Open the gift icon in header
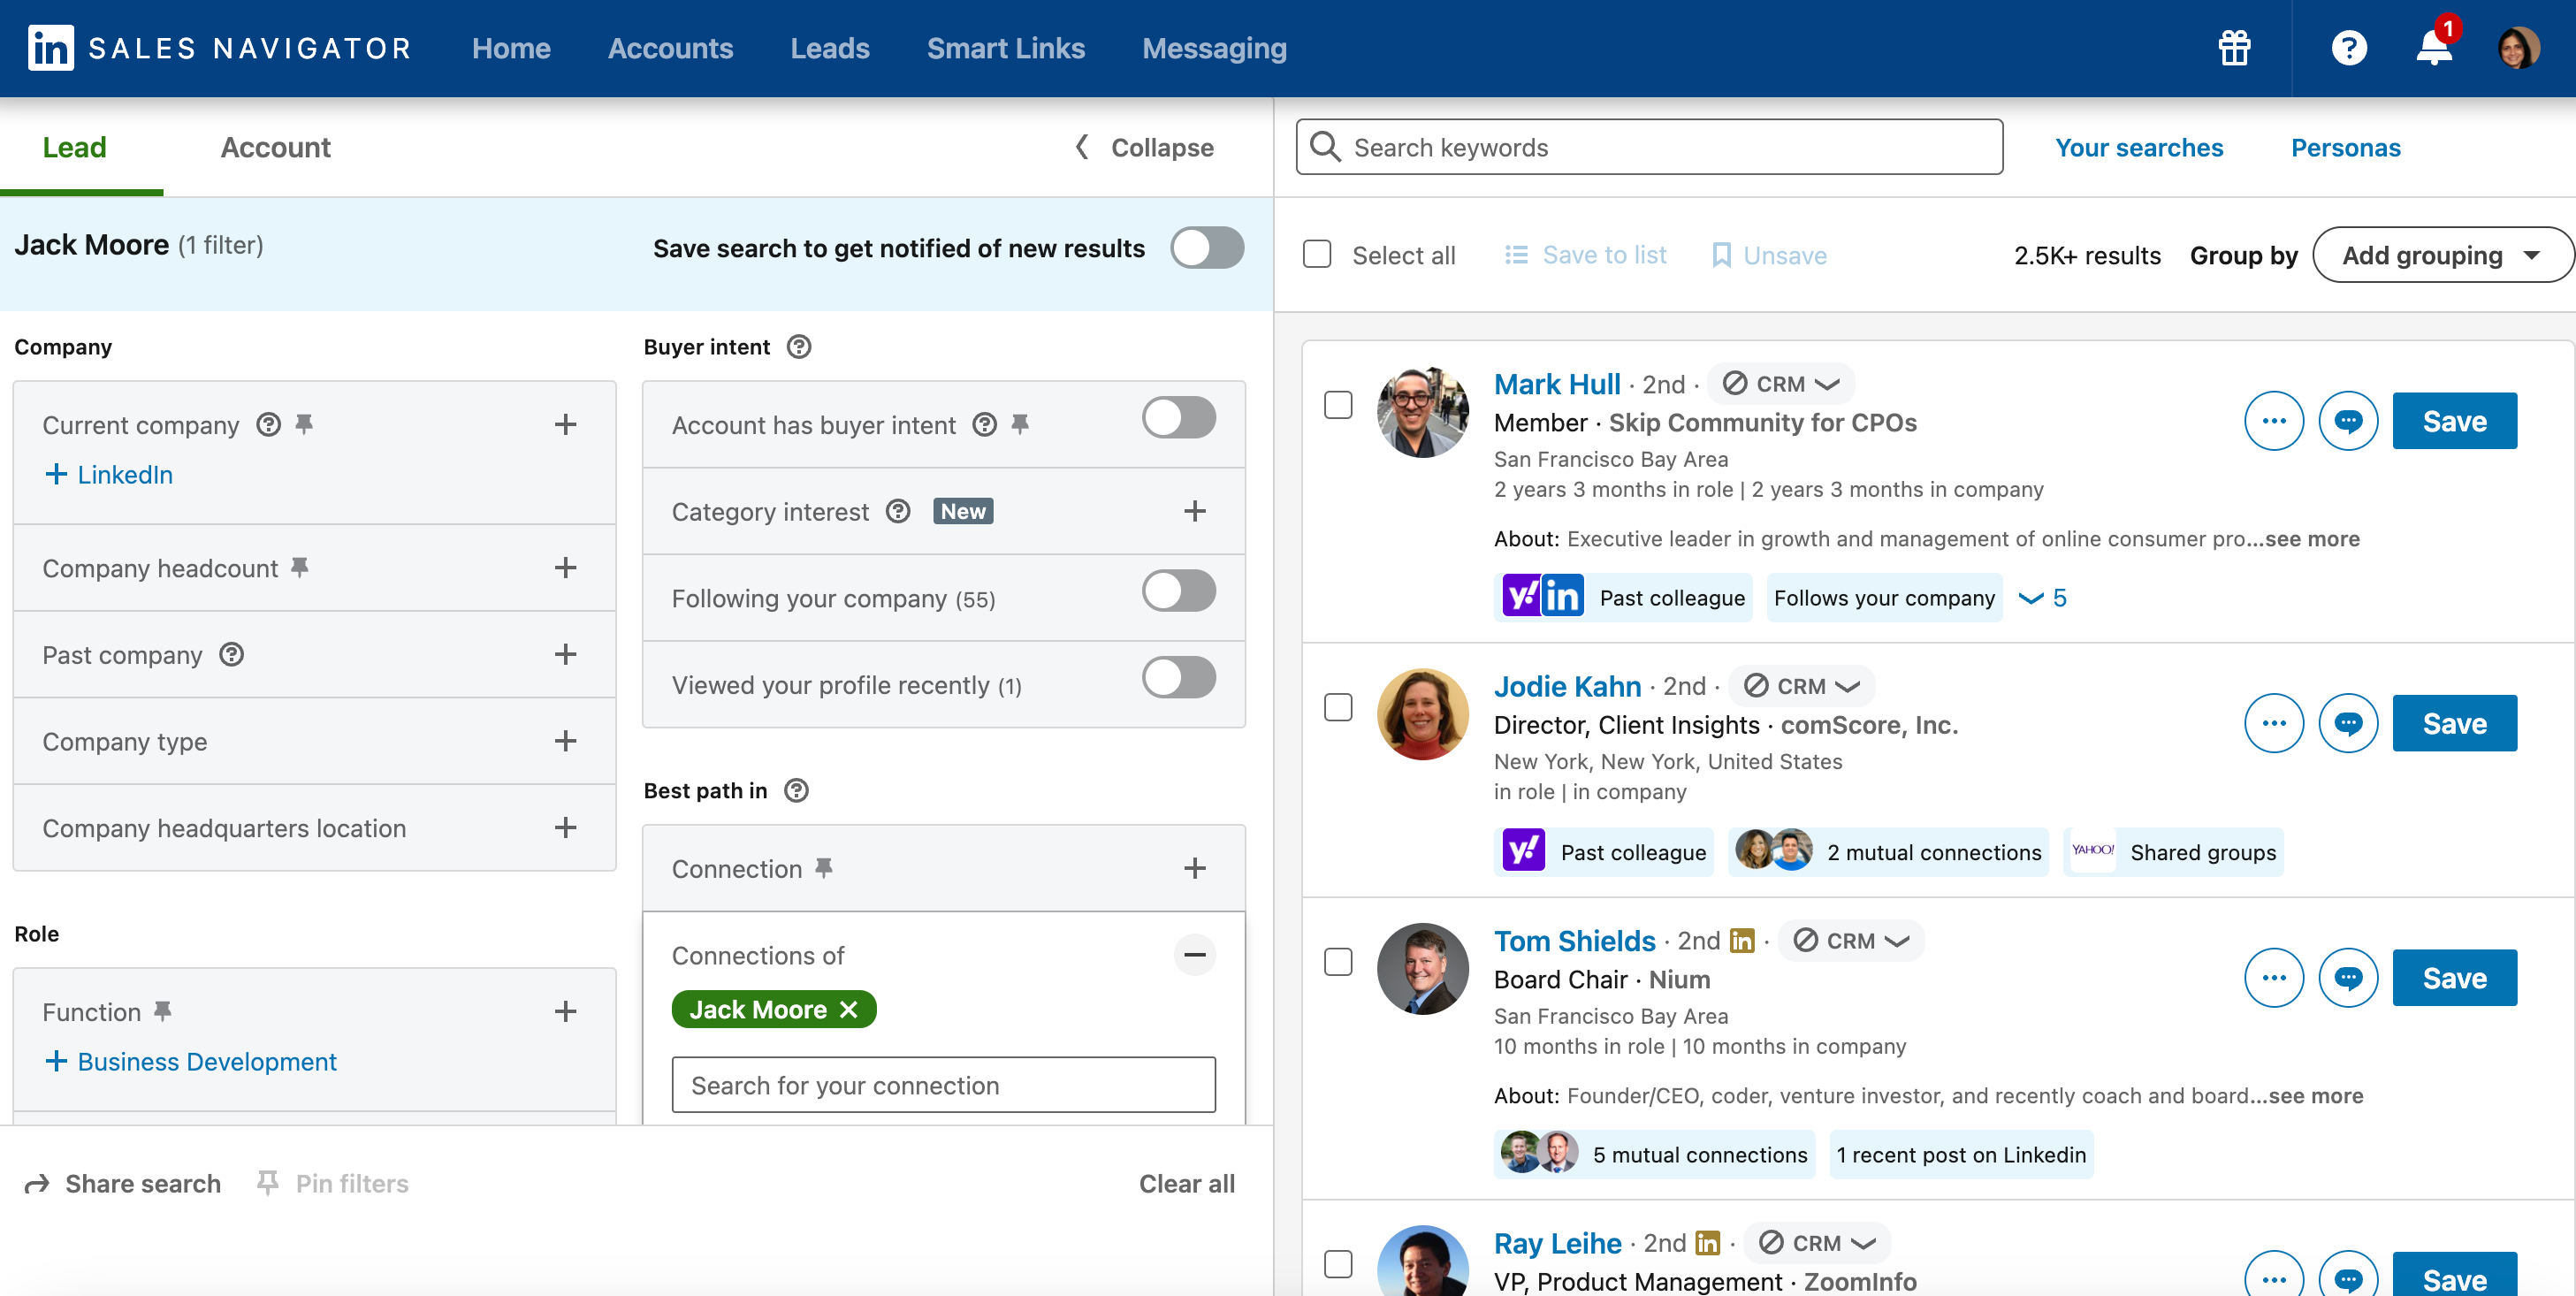 [2234, 48]
